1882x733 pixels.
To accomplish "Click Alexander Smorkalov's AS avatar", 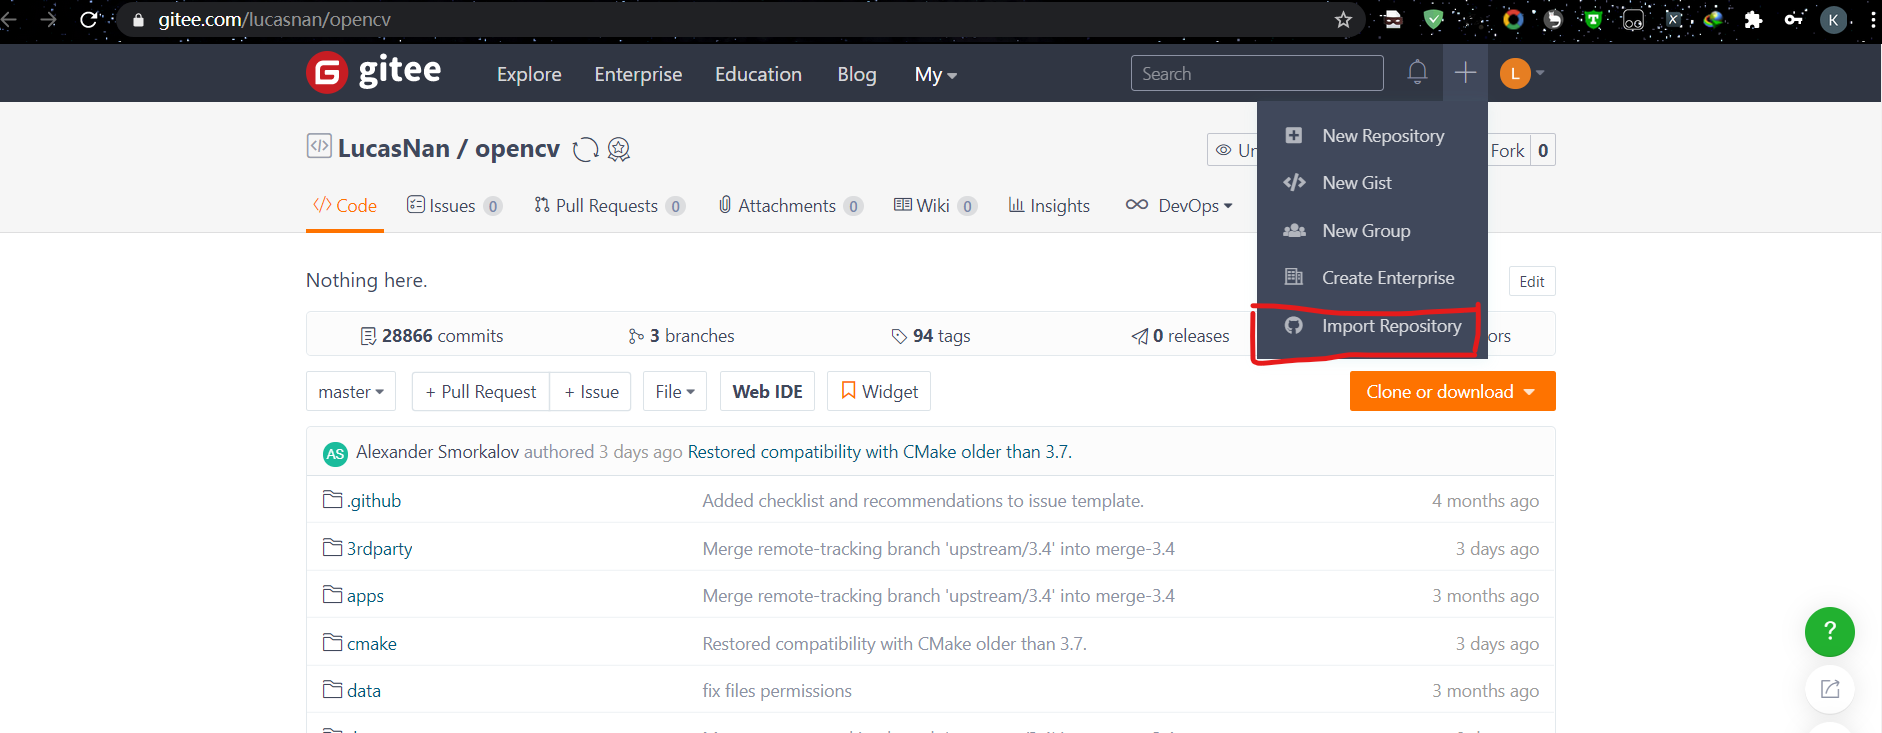I will point(335,454).
